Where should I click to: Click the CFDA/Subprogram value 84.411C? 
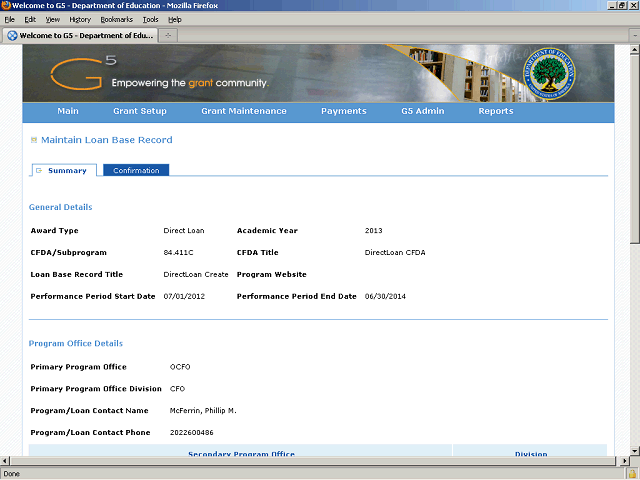click(178, 253)
